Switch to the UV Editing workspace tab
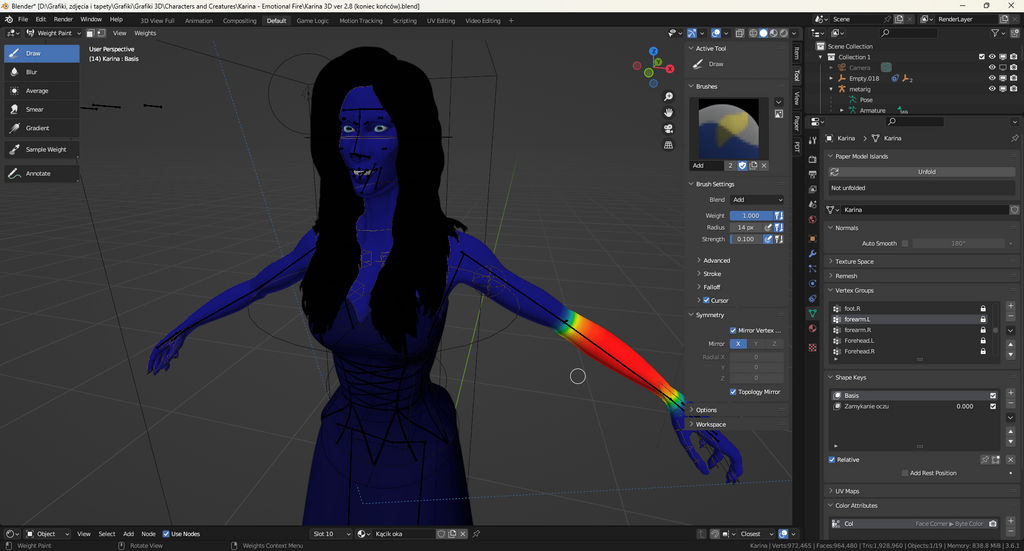 click(x=440, y=20)
